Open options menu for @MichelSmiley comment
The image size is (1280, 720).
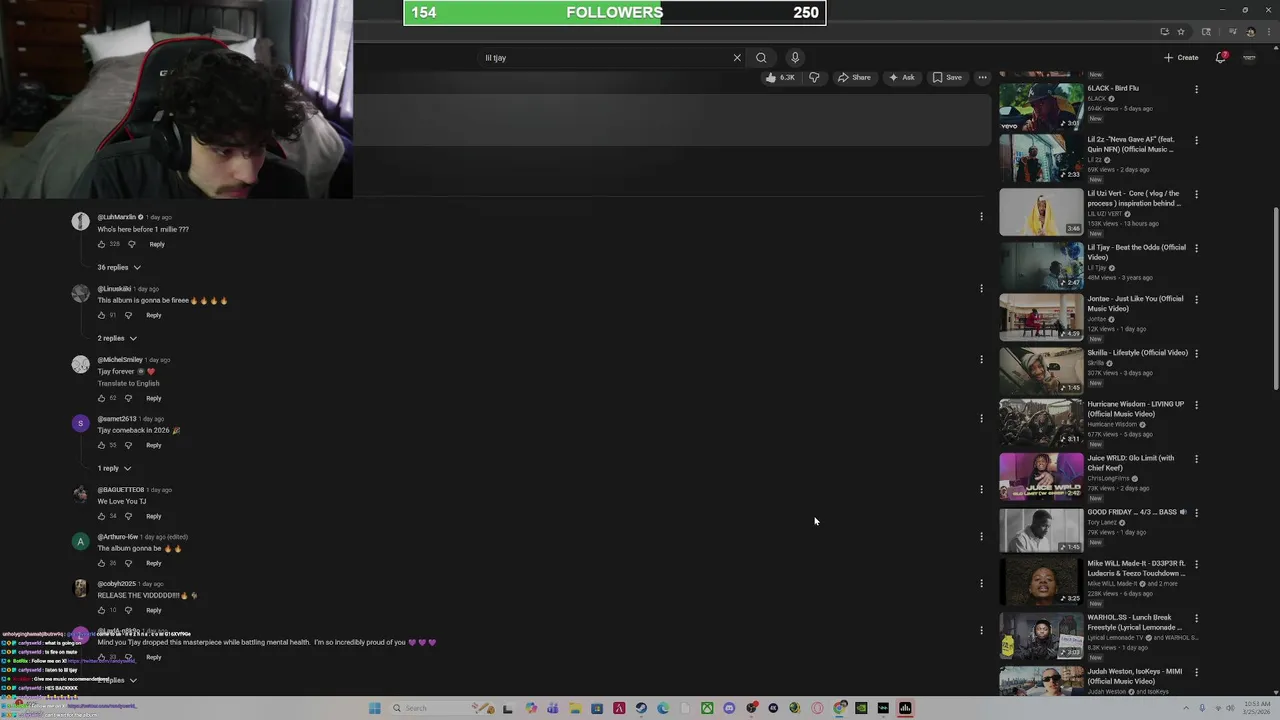(x=981, y=359)
